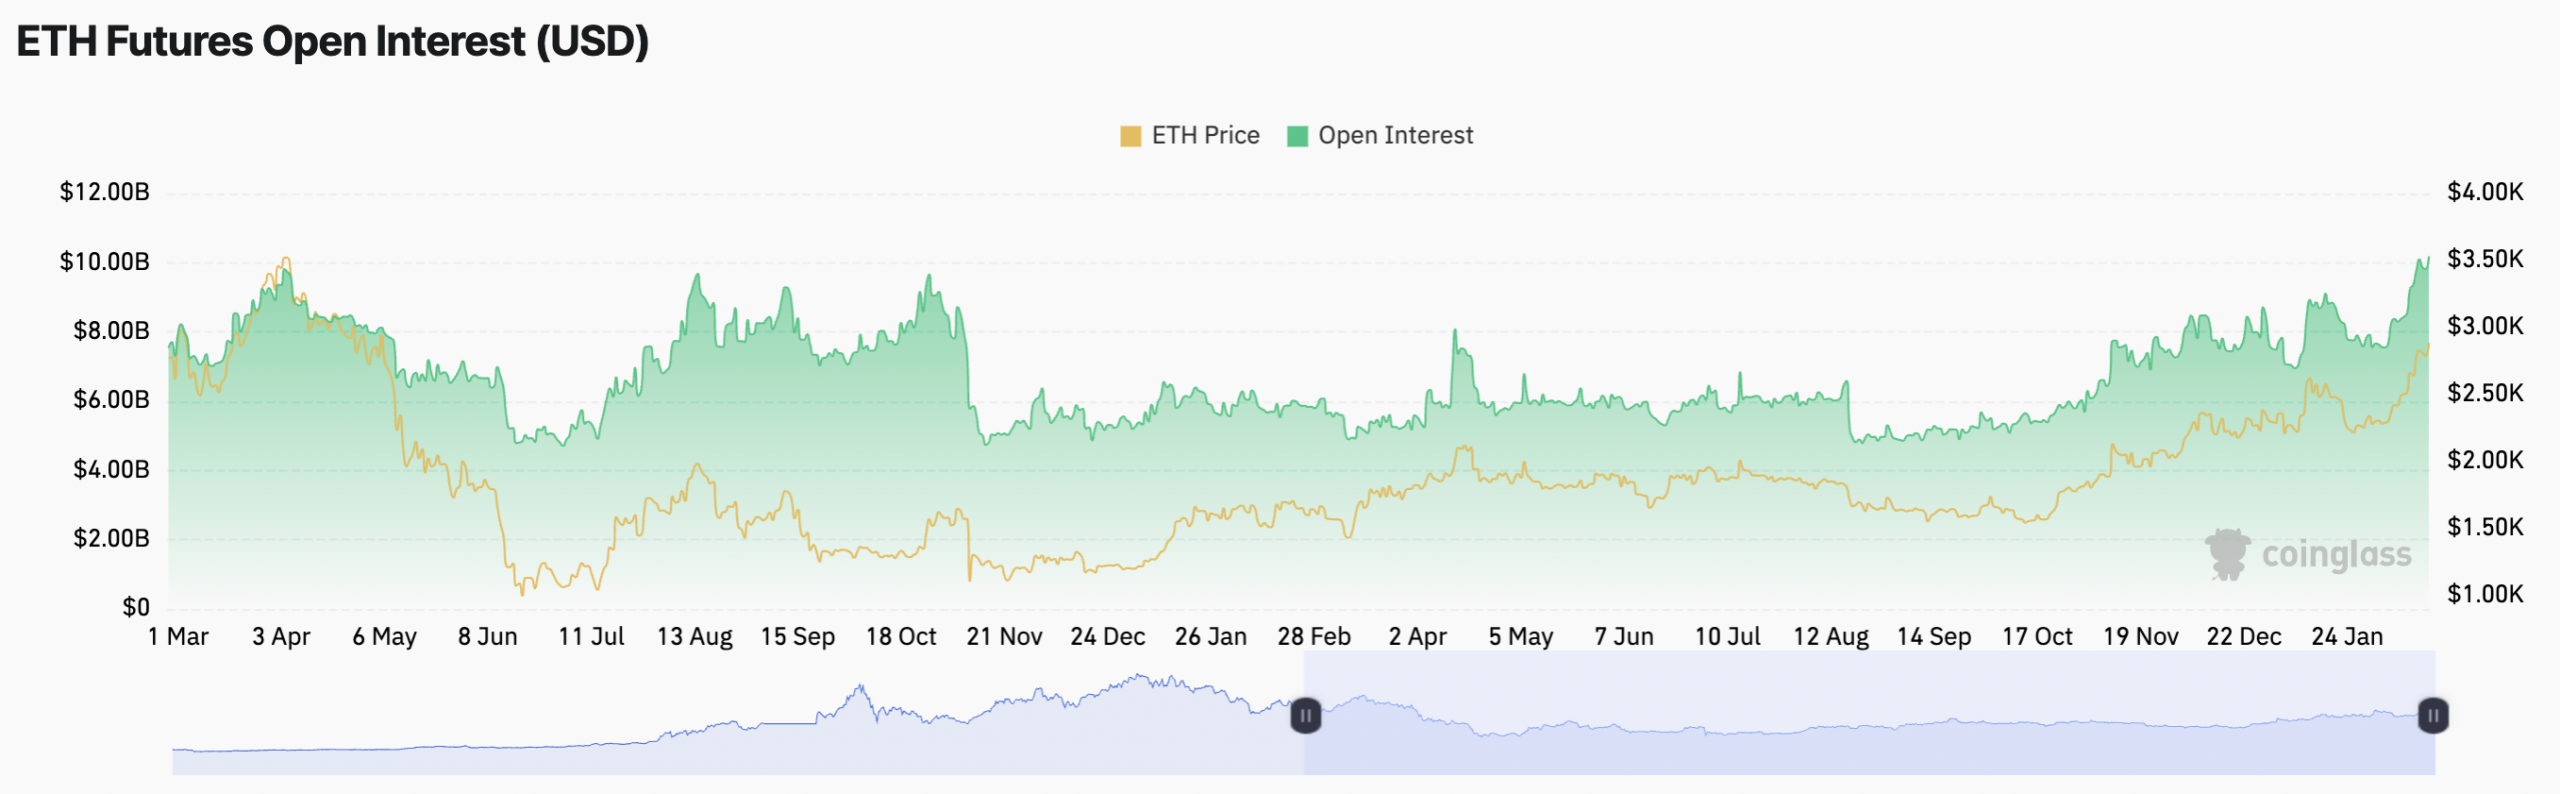The image size is (2560, 794).
Task: Click the $4.00K right axis label
Action: click(2485, 191)
